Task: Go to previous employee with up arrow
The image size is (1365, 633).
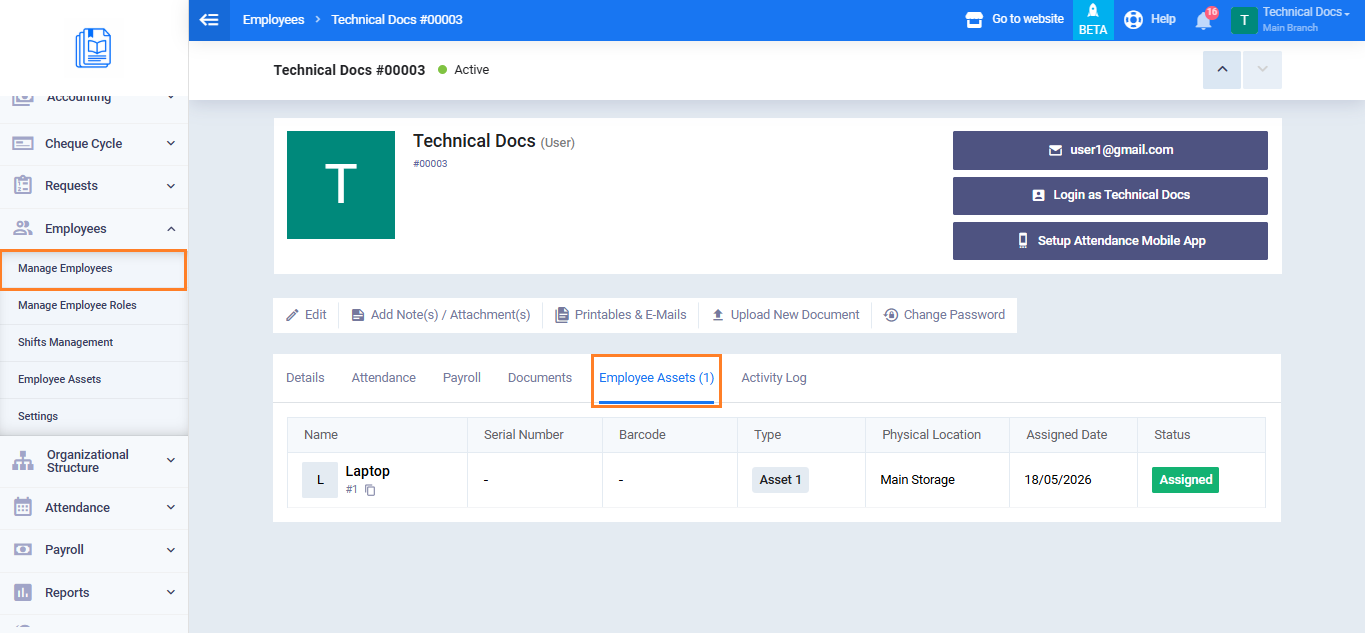Action: click(x=1222, y=70)
